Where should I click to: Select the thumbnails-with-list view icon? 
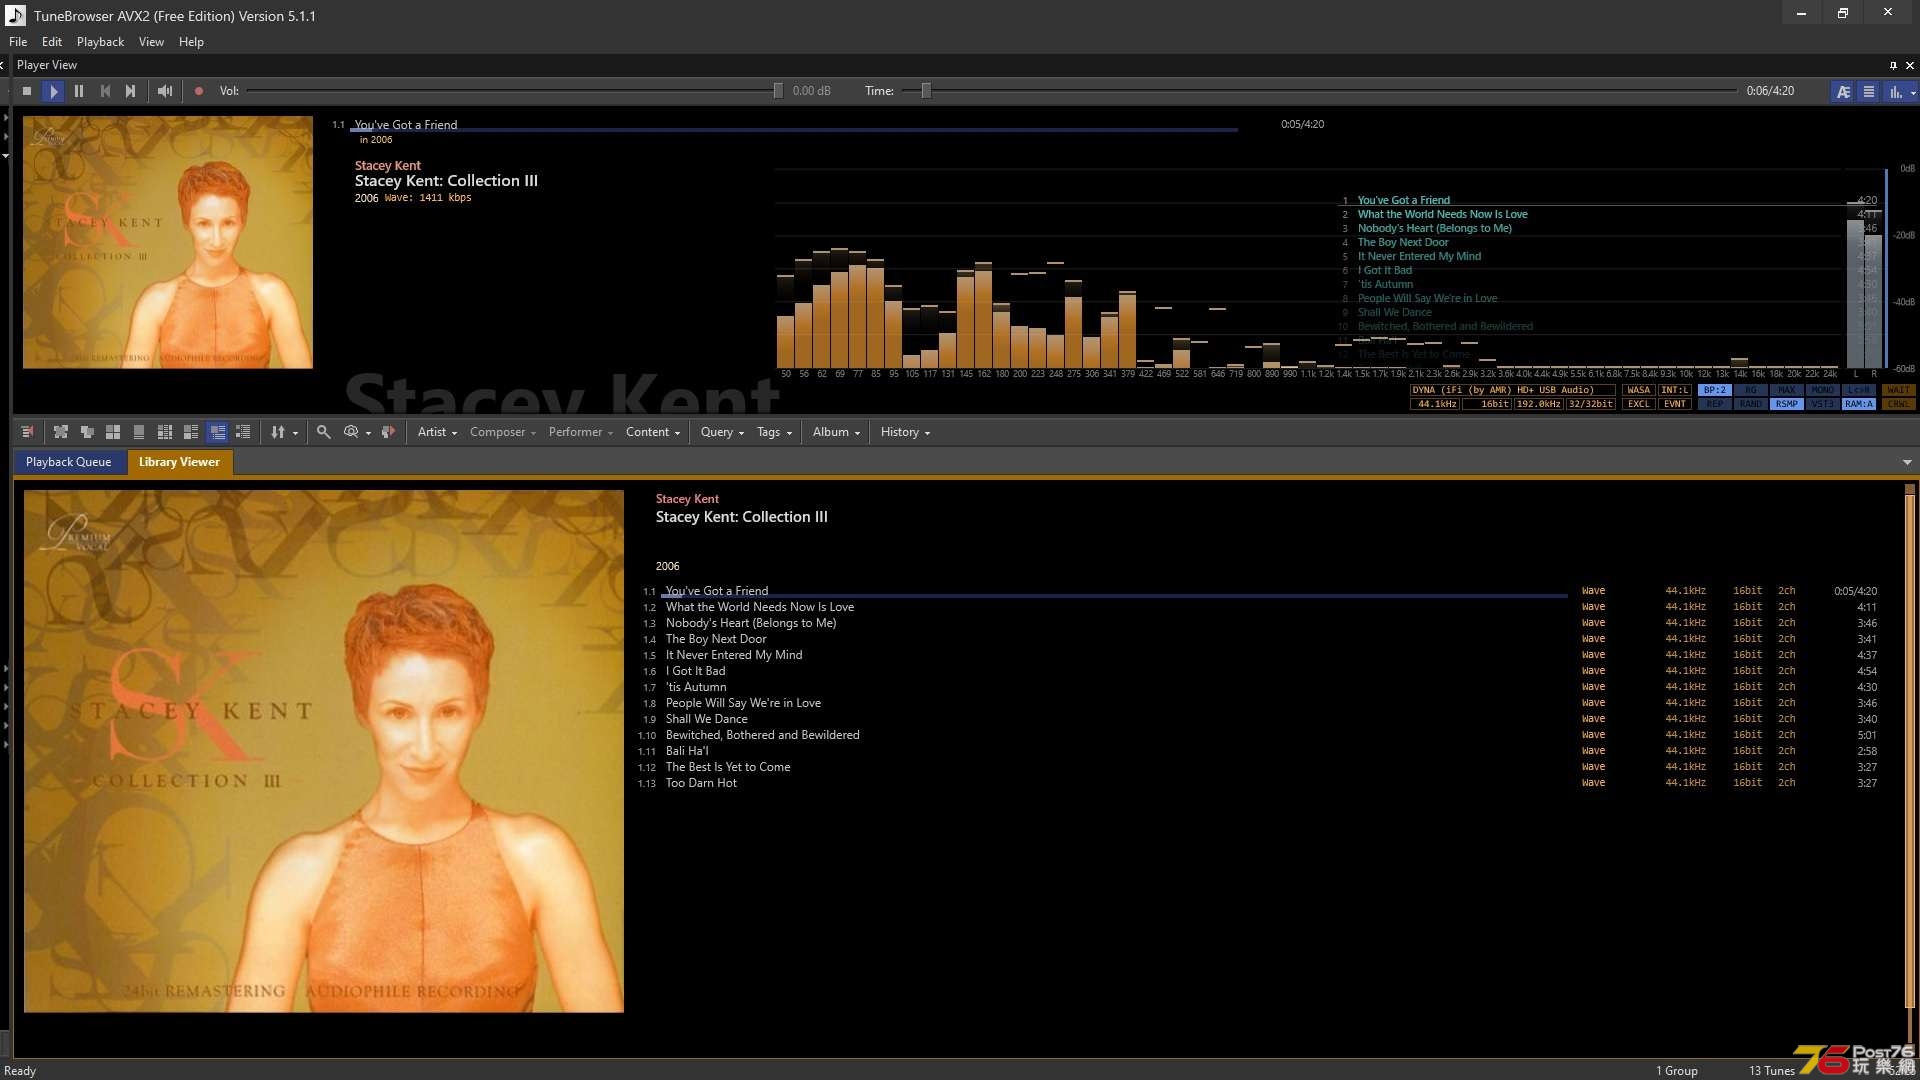(191, 432)
